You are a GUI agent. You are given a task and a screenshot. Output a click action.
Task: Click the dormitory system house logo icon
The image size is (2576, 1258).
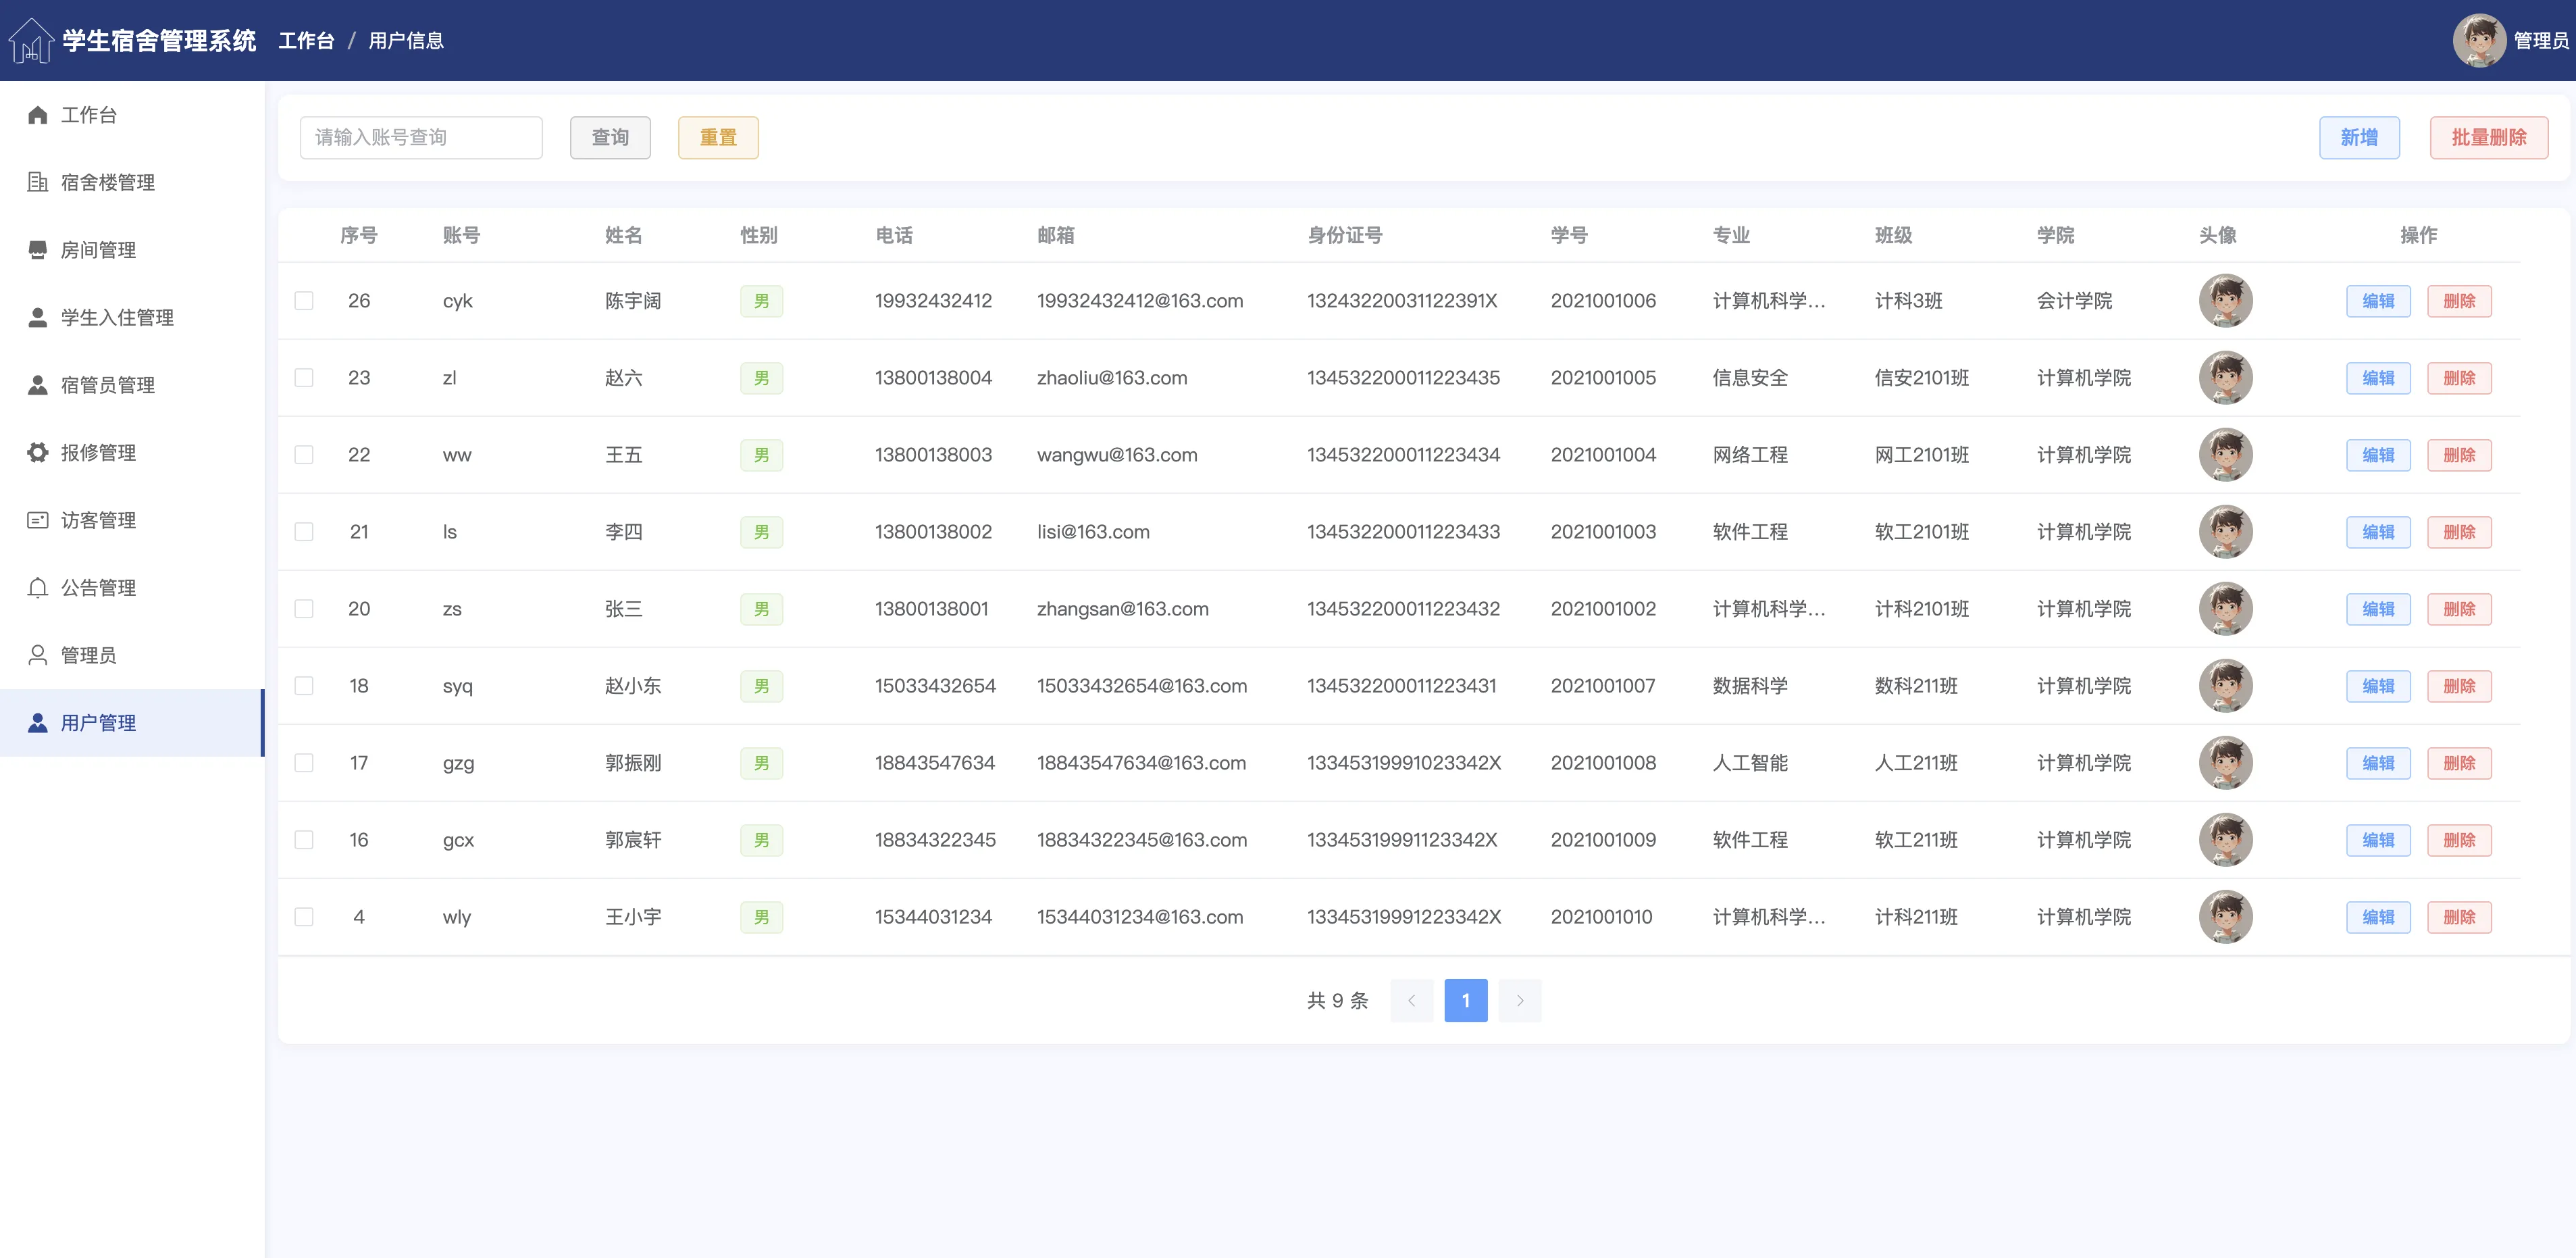(x=31, y=41)
